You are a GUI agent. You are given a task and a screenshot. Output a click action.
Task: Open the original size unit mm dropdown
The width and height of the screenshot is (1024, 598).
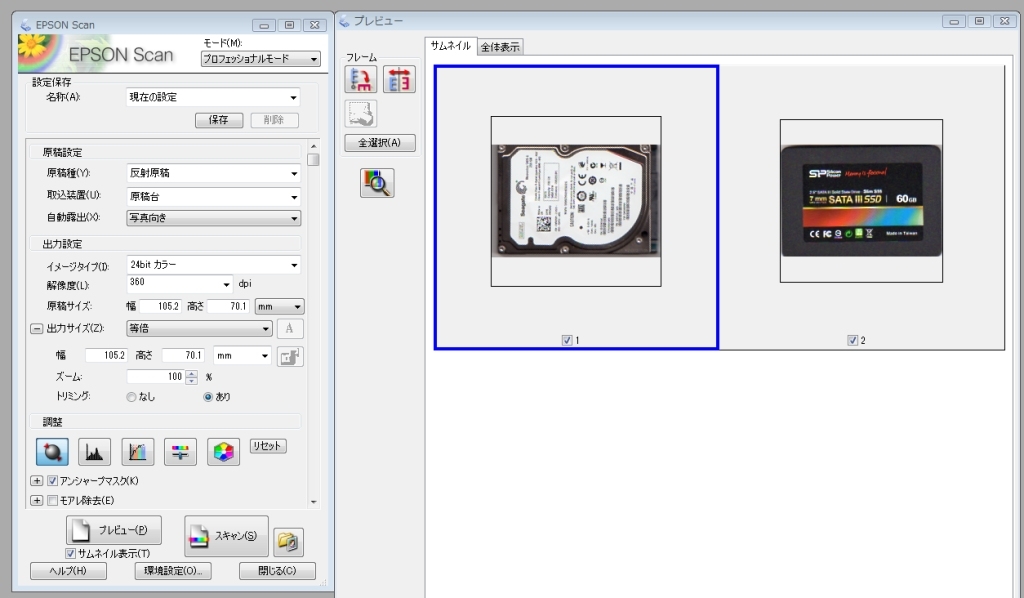click(280, 306)
